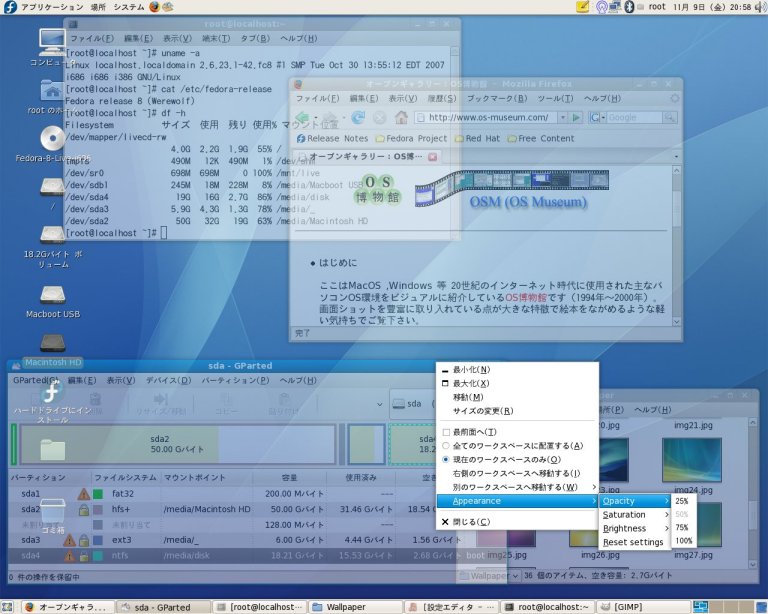This screenshot has width=768, height=614.
Task: Click Firefox home button
Action: pyautogui.click(x=401, y=118)
